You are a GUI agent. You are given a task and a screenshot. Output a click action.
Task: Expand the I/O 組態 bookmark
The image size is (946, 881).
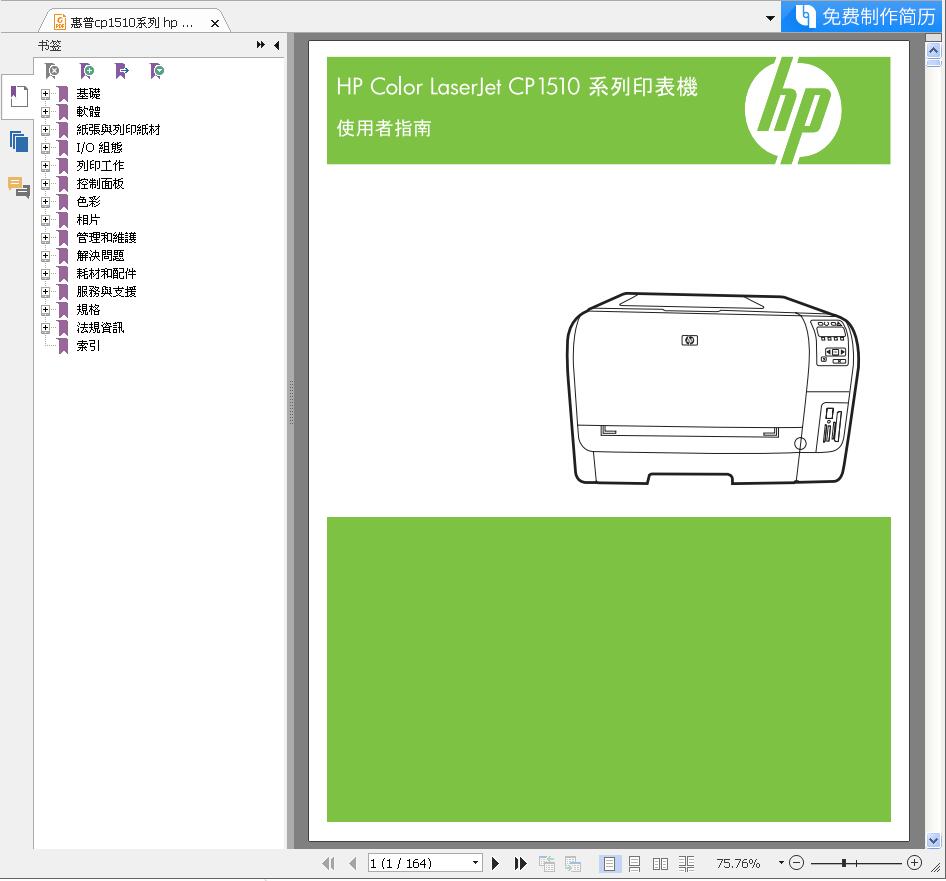(x=45, y=148)
